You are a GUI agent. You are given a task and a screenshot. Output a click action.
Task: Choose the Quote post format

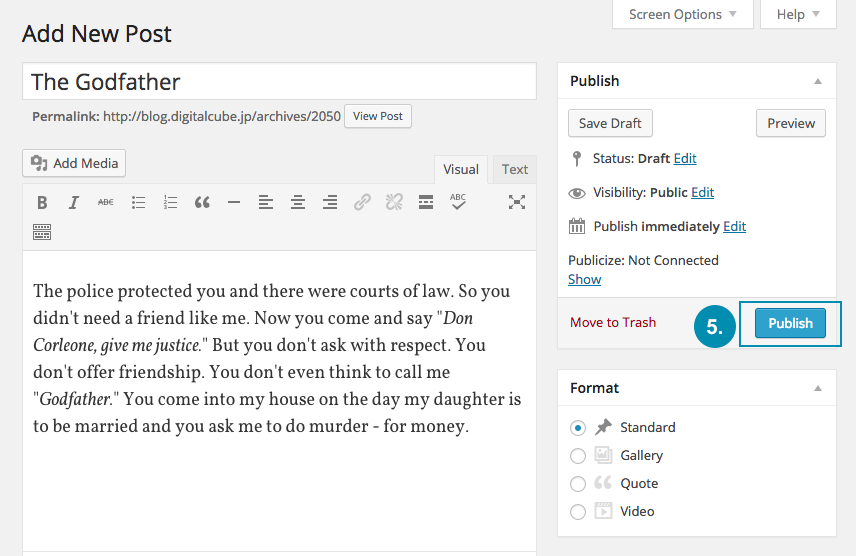pyautogui.click(x=578, y=483)
